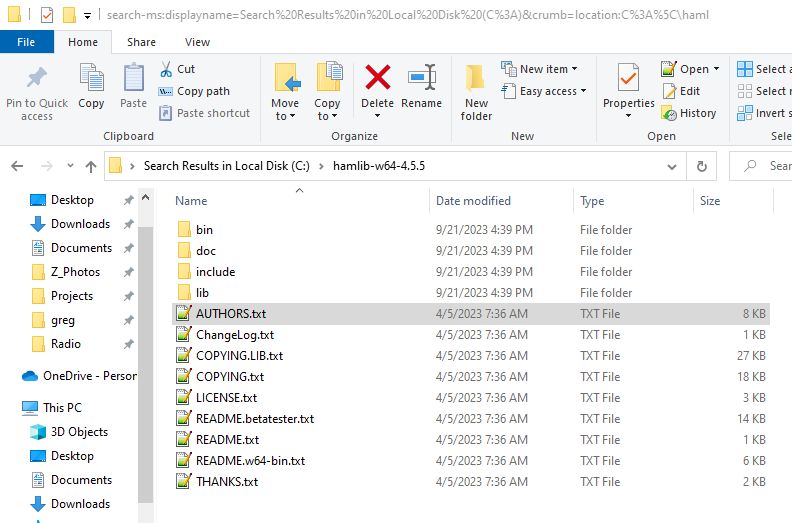Open the File menu tab

[26, 42]
